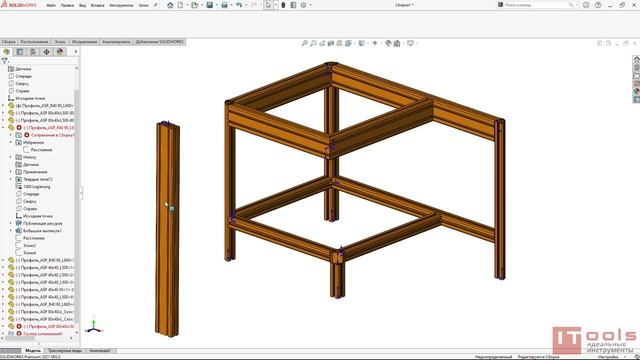Print using the printer icon
Screen dimensions: 640x360
224,5
